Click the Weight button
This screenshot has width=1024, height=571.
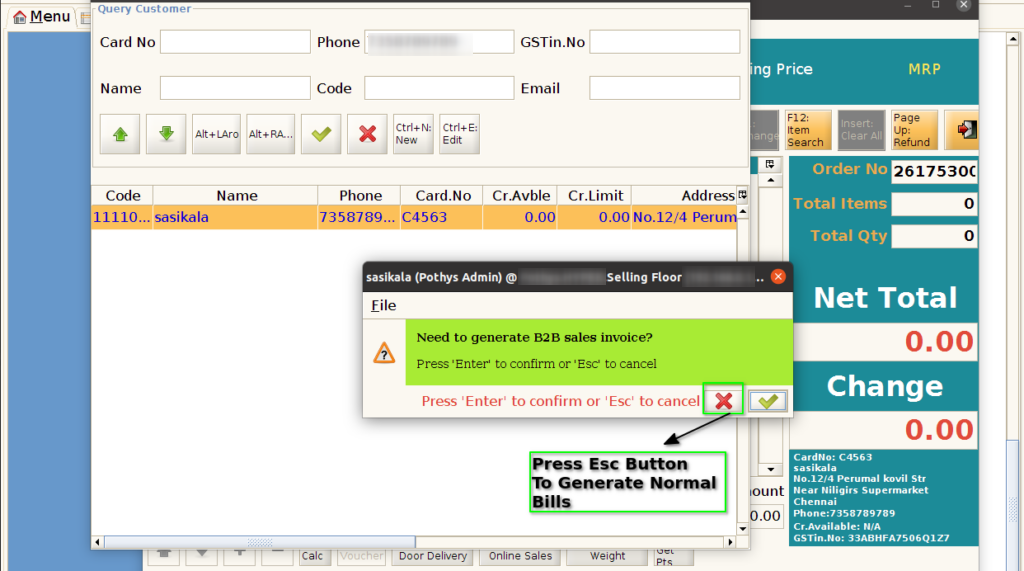[607, 556]
